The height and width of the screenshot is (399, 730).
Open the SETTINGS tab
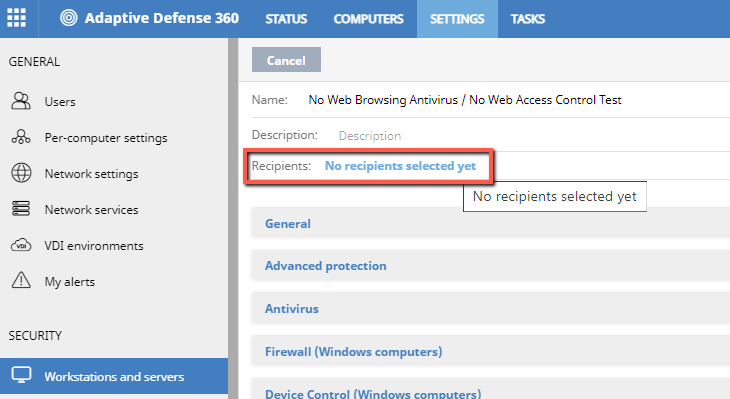(457, 19)
